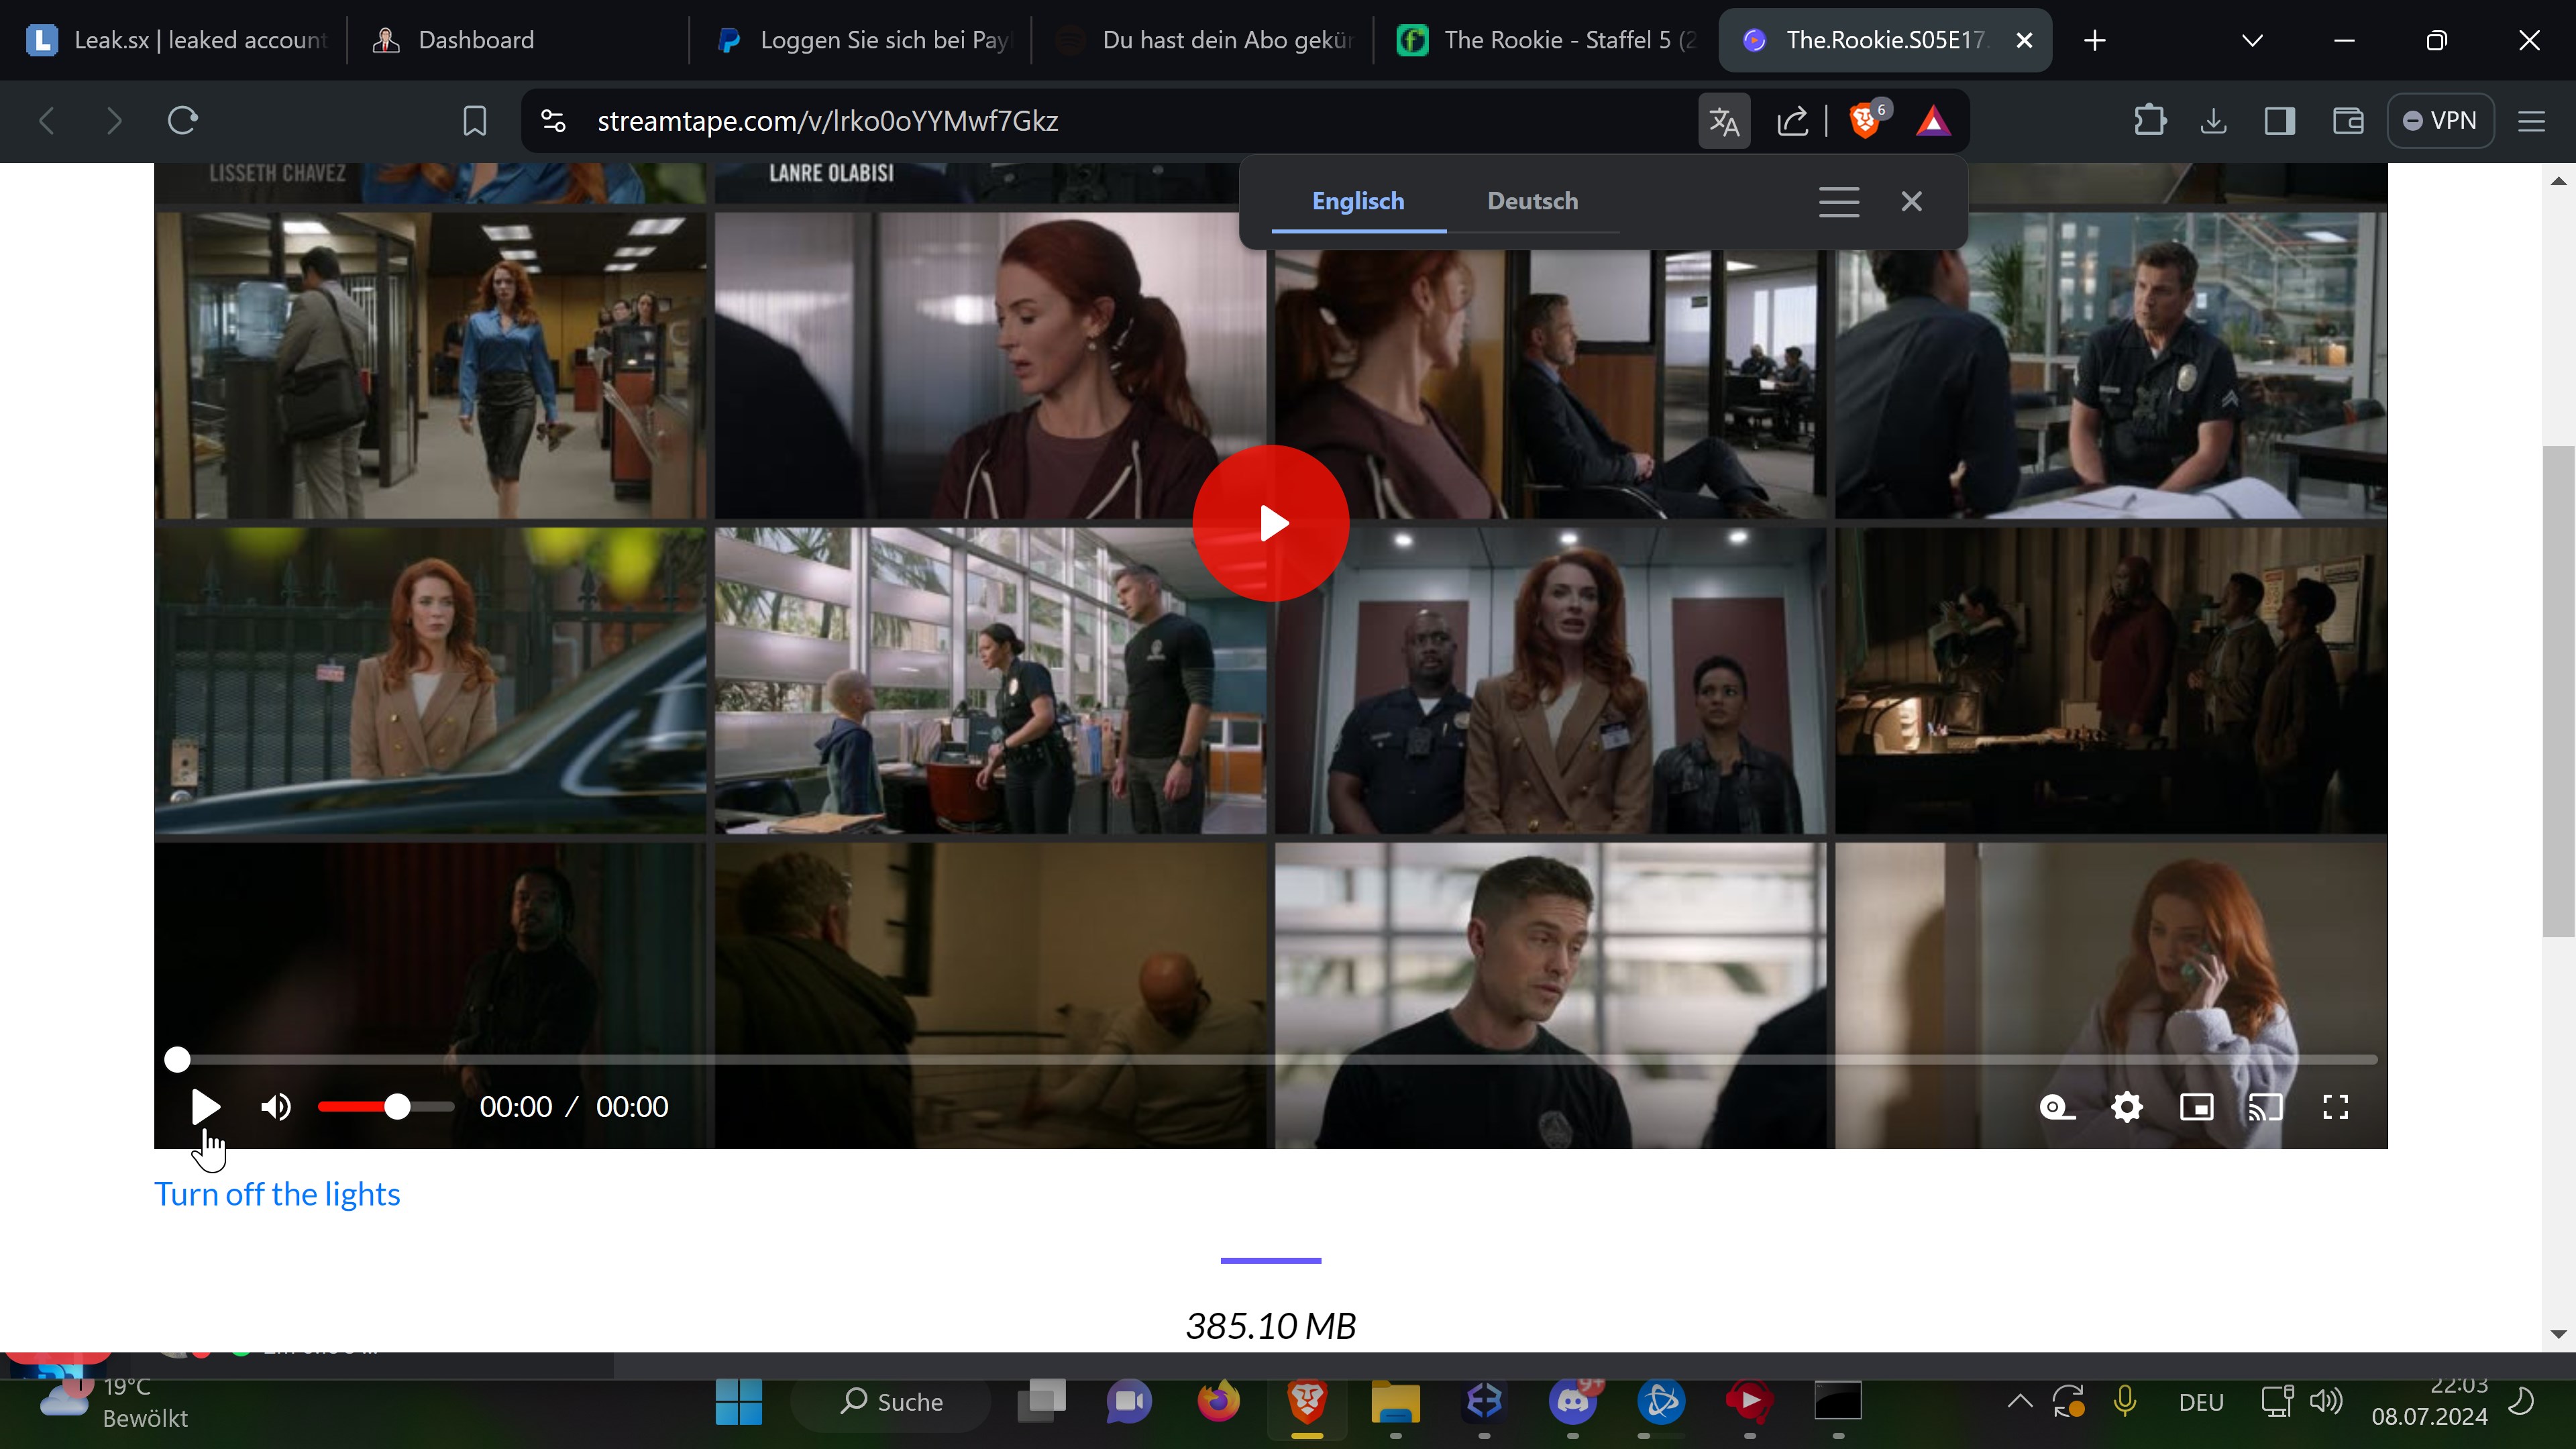
Task: Adjust the red volume slider
Action: [397, 1107]
